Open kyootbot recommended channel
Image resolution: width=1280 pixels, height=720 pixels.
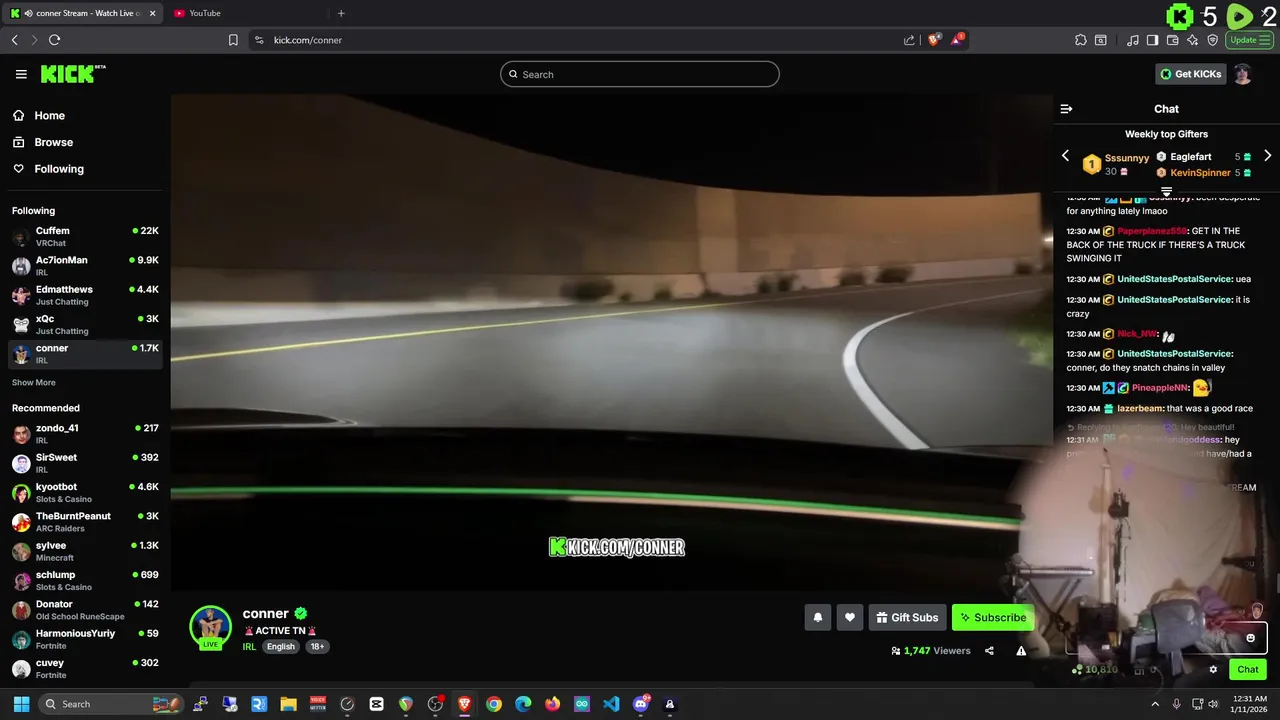click(85, 492)
